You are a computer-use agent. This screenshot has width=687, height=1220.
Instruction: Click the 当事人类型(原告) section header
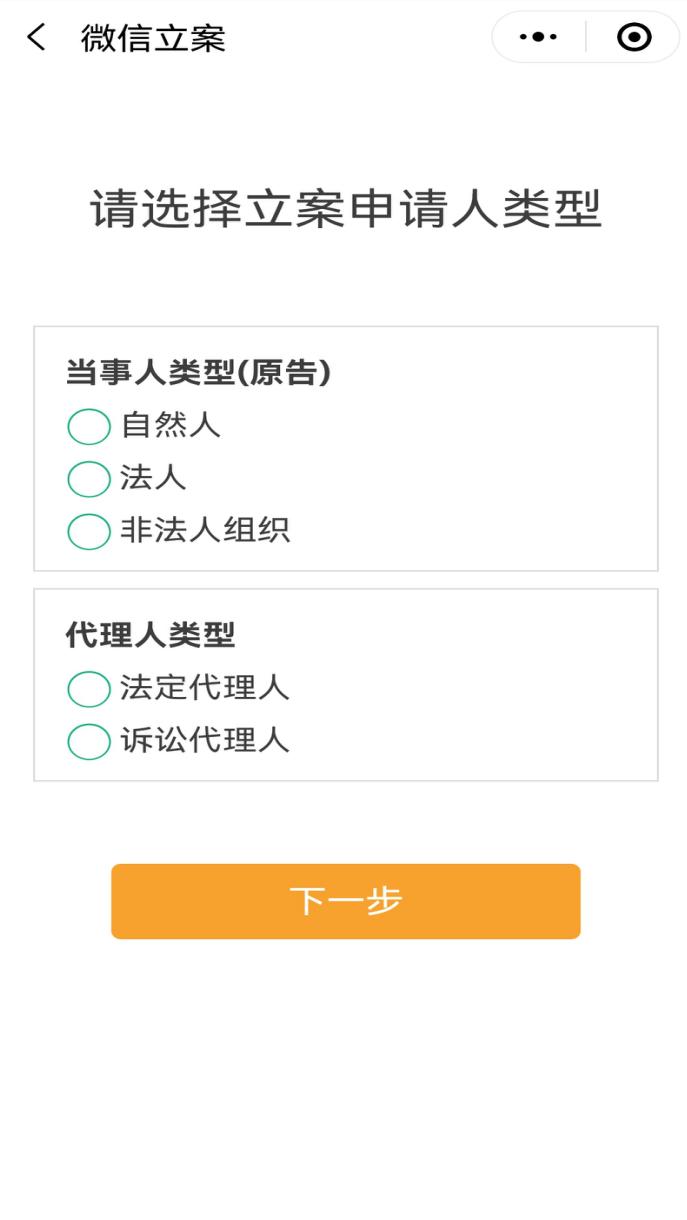point(198,372)
